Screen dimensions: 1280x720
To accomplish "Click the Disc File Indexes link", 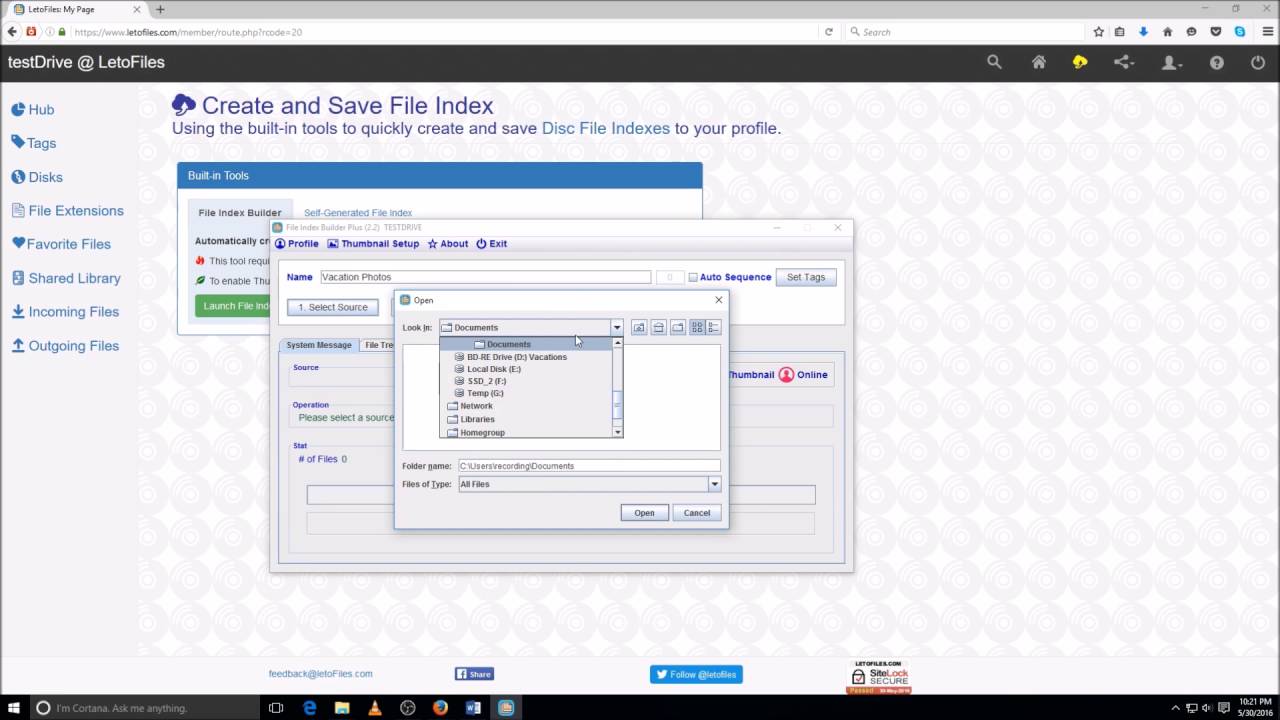I will [605, 129].
